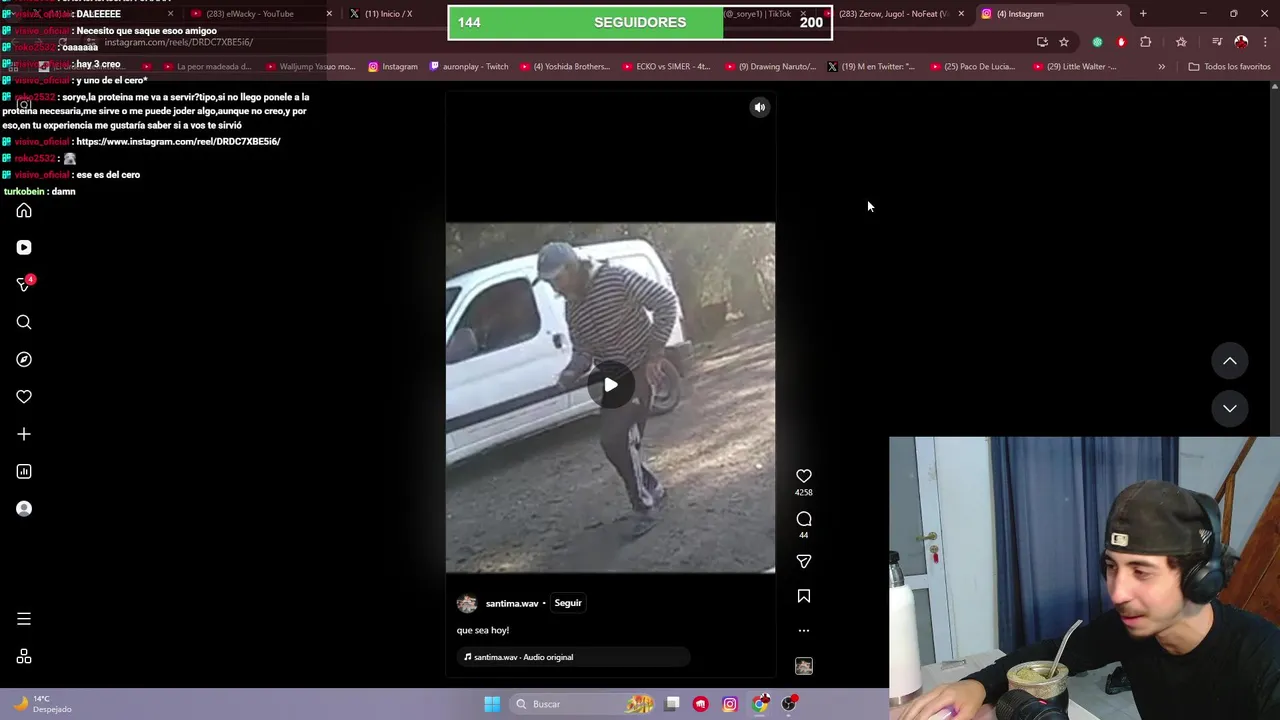The image size is (1280, 720).
Task: Open the Reels icon in Instagram sidebar
Action: point(24,247)
